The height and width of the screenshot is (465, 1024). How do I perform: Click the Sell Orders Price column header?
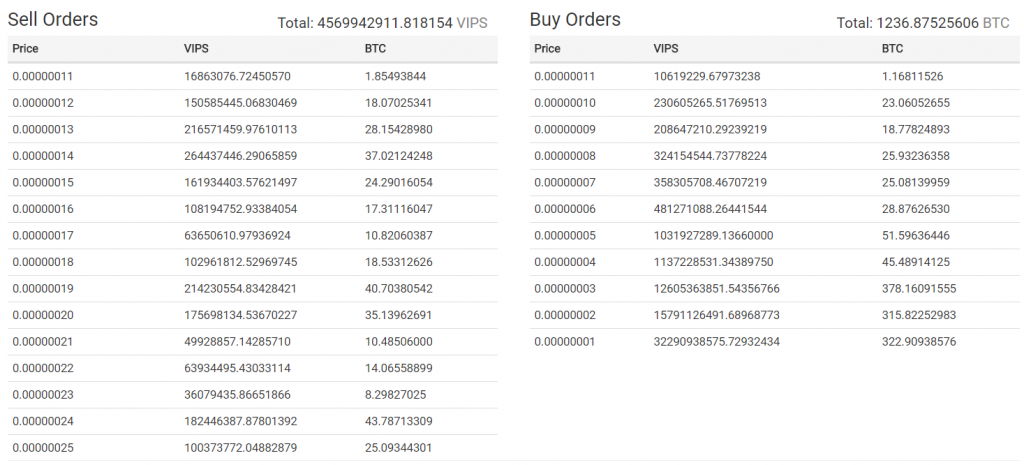(25, 48)
